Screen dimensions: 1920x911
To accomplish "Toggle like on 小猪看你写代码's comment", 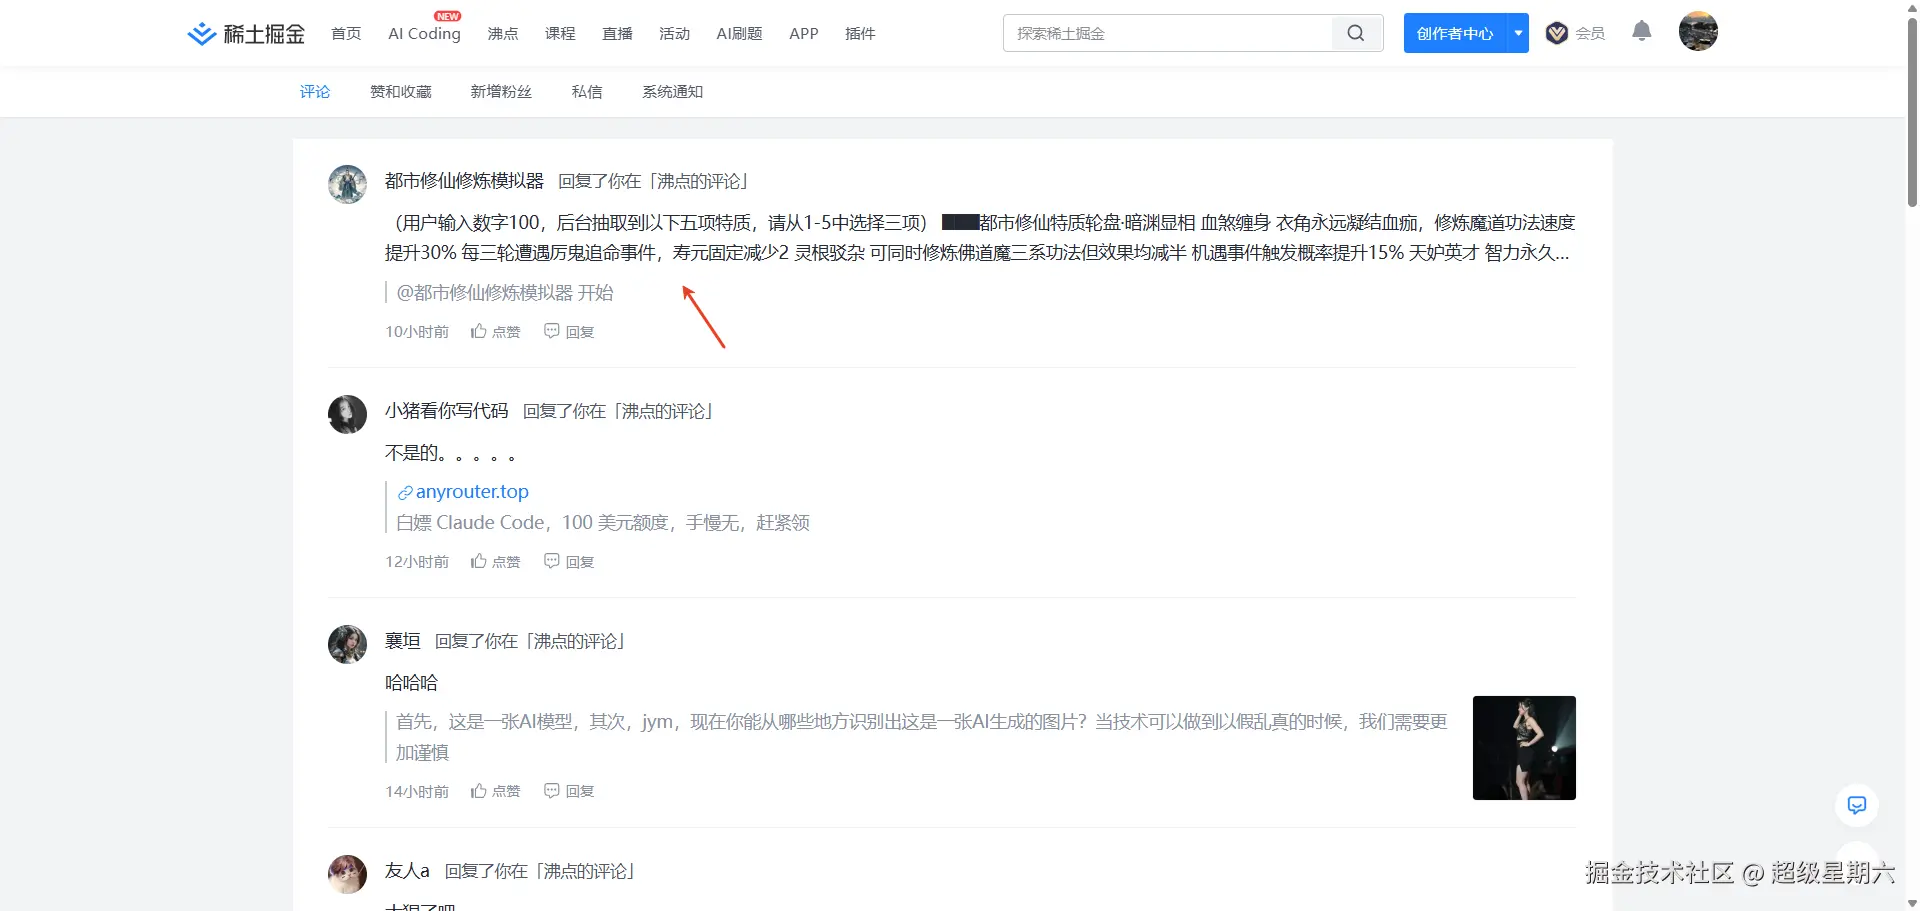I will tap(495, 561).
